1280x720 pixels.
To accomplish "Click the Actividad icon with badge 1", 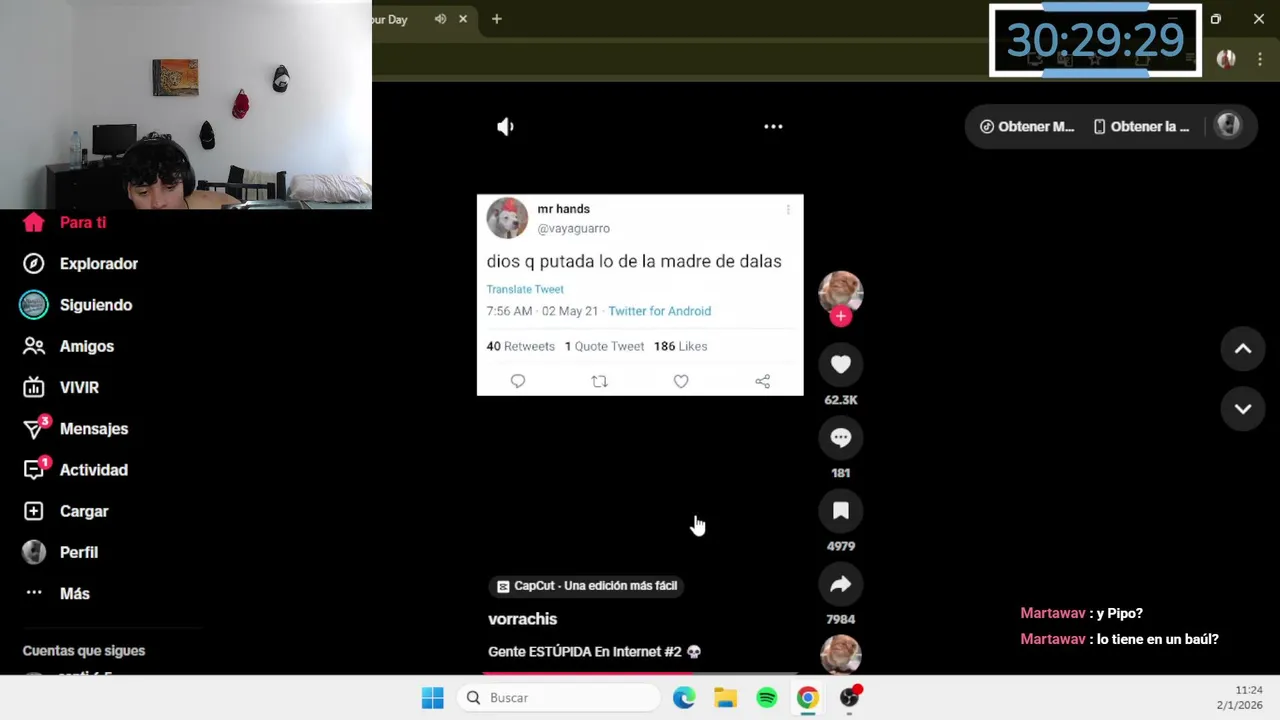I will tap(36, 468).
